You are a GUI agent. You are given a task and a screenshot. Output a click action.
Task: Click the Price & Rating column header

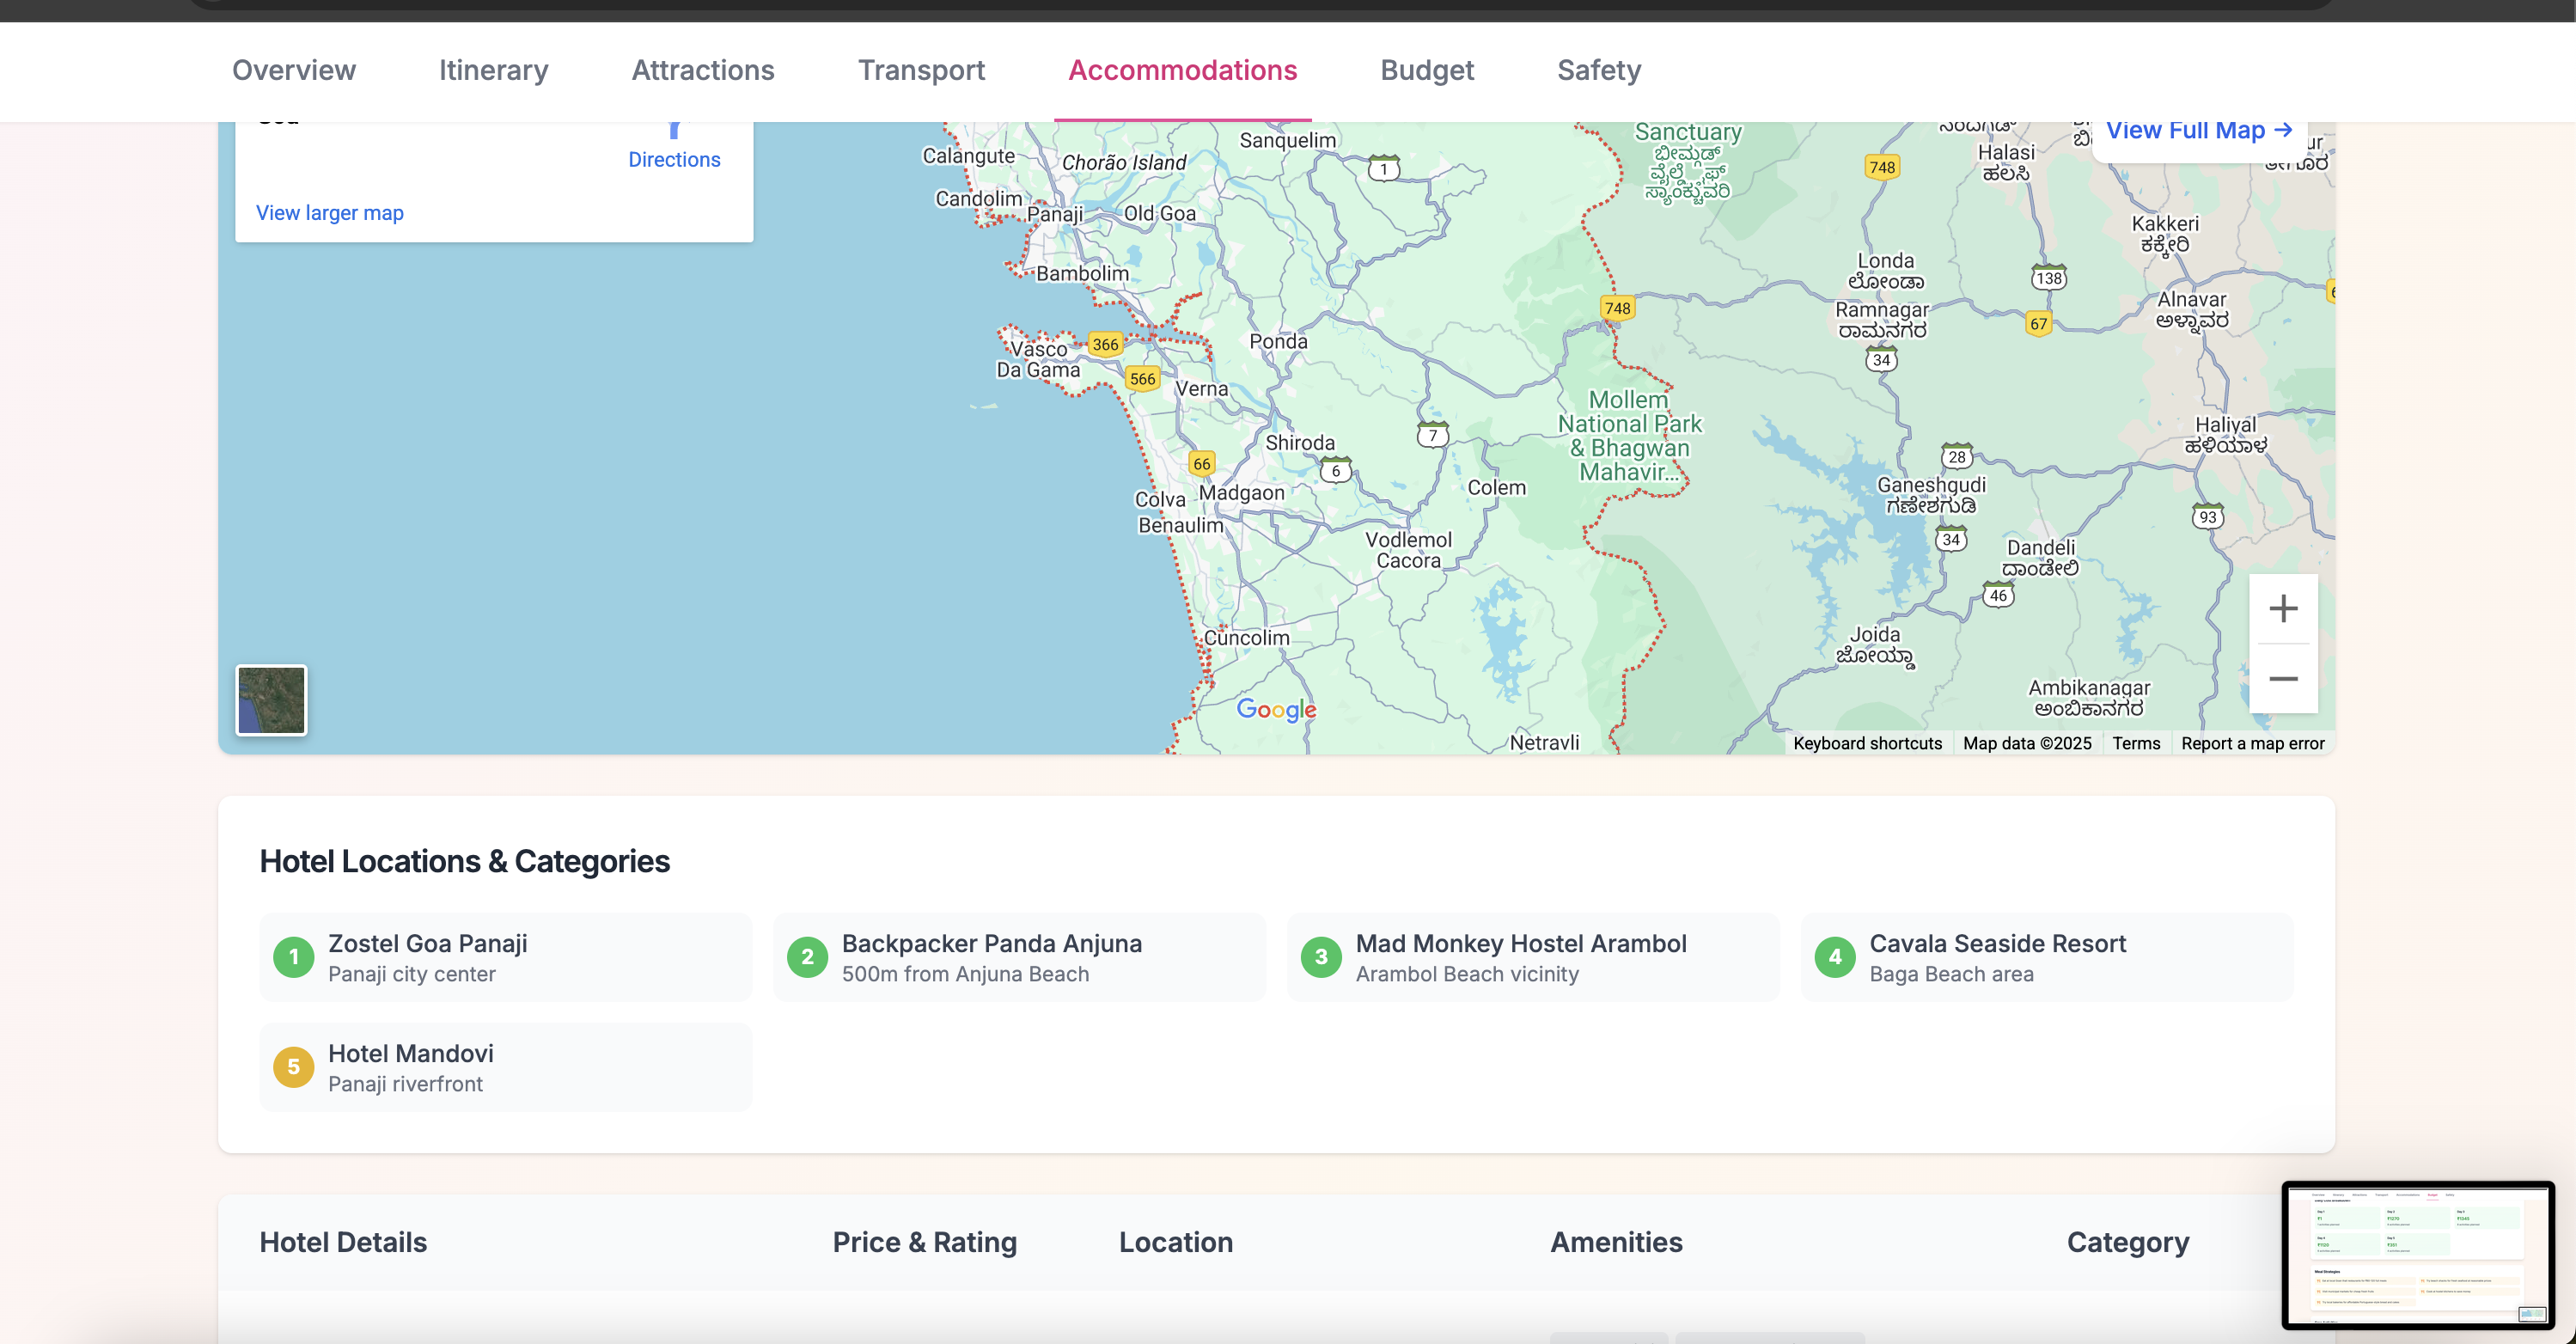click(924, 1242)
